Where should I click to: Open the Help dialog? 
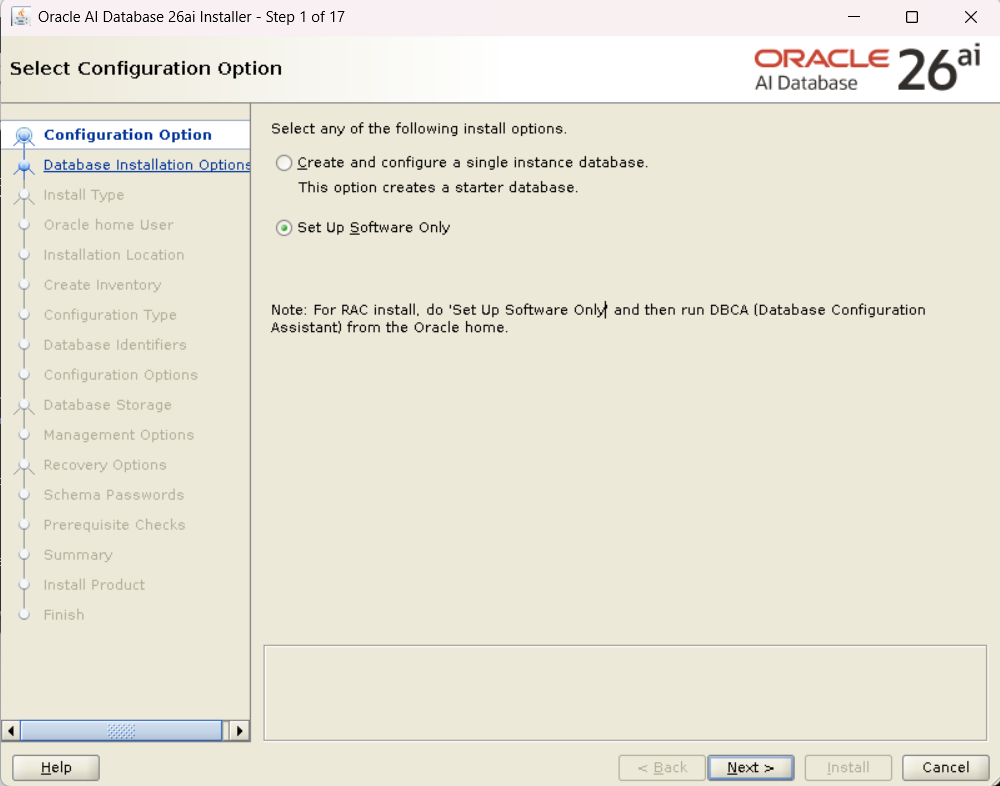pyautogui.click(x=56, y=767)
